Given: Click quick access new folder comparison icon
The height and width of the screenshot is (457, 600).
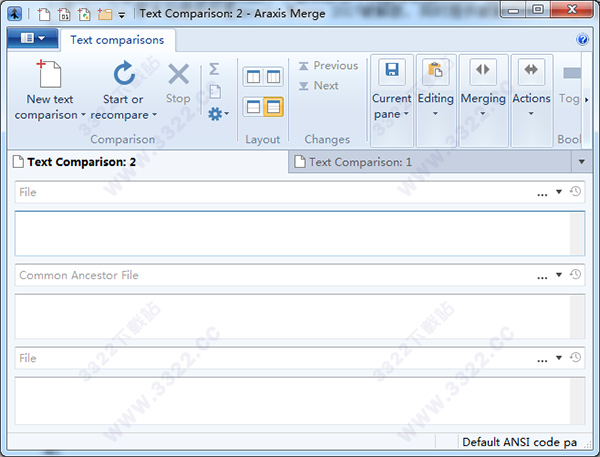Looking at the screenshot, I should pyautogui.click(x=104, y=14).
